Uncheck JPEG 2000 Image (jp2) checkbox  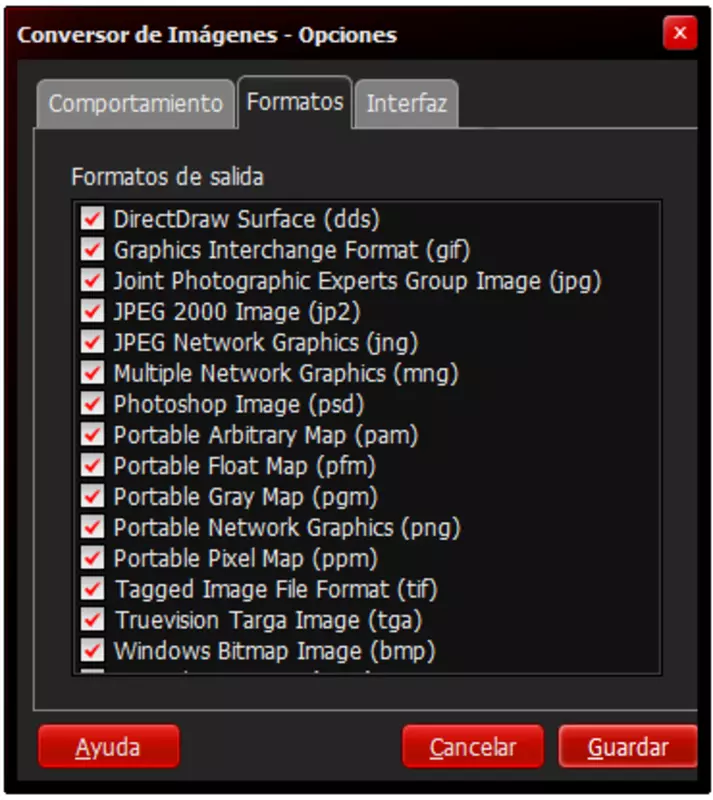coord(92,311)
